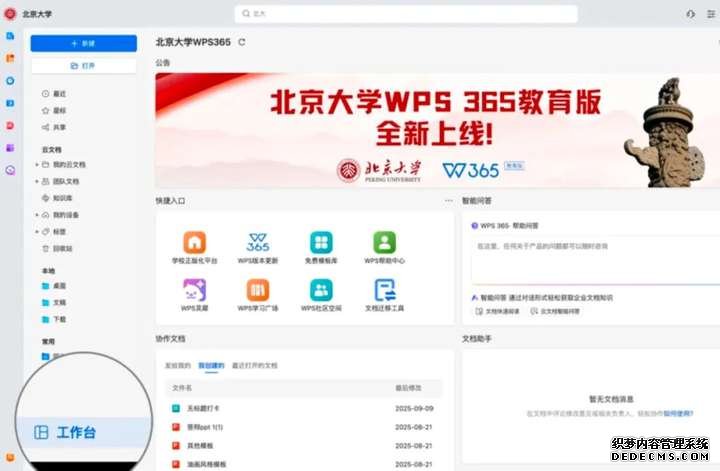Expand the 标签 tree arrow

(37, 232)
